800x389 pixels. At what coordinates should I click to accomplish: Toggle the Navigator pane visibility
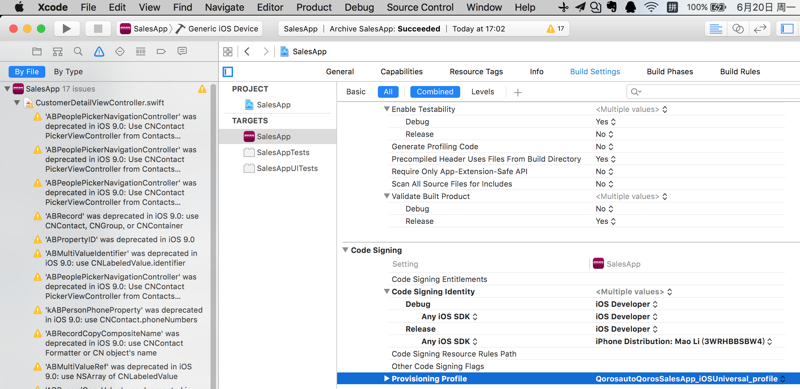(x=788, y=29)
